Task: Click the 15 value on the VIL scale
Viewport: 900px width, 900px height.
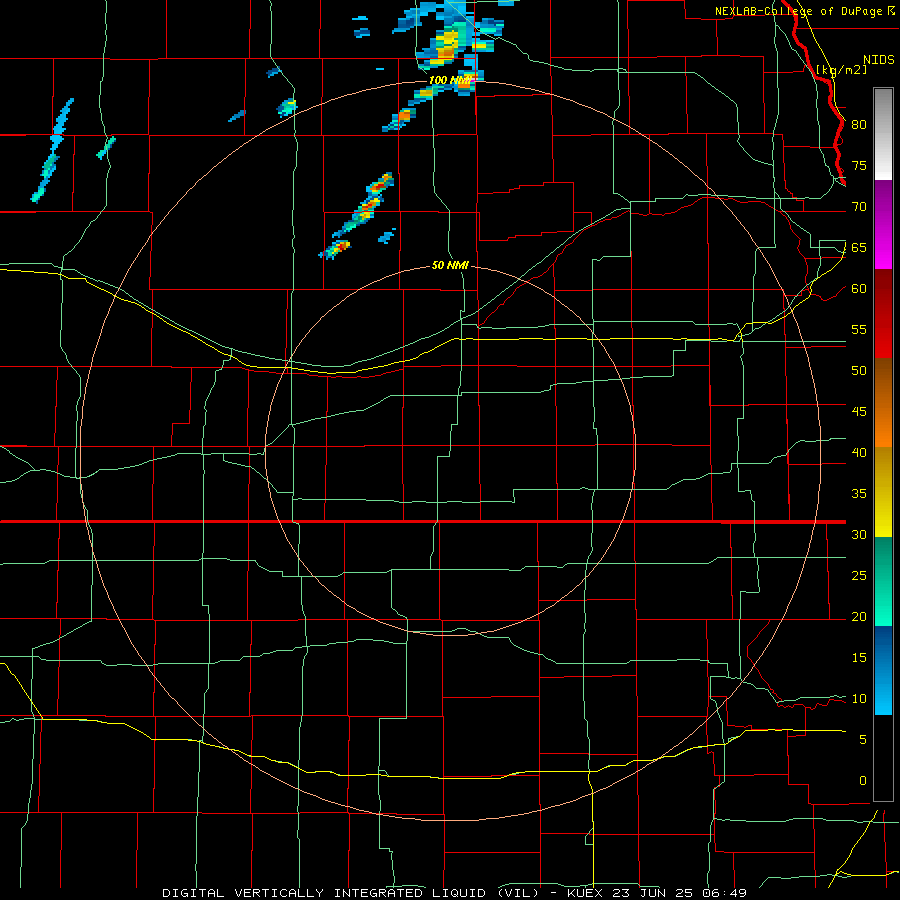Action: (x=859, y=658)
